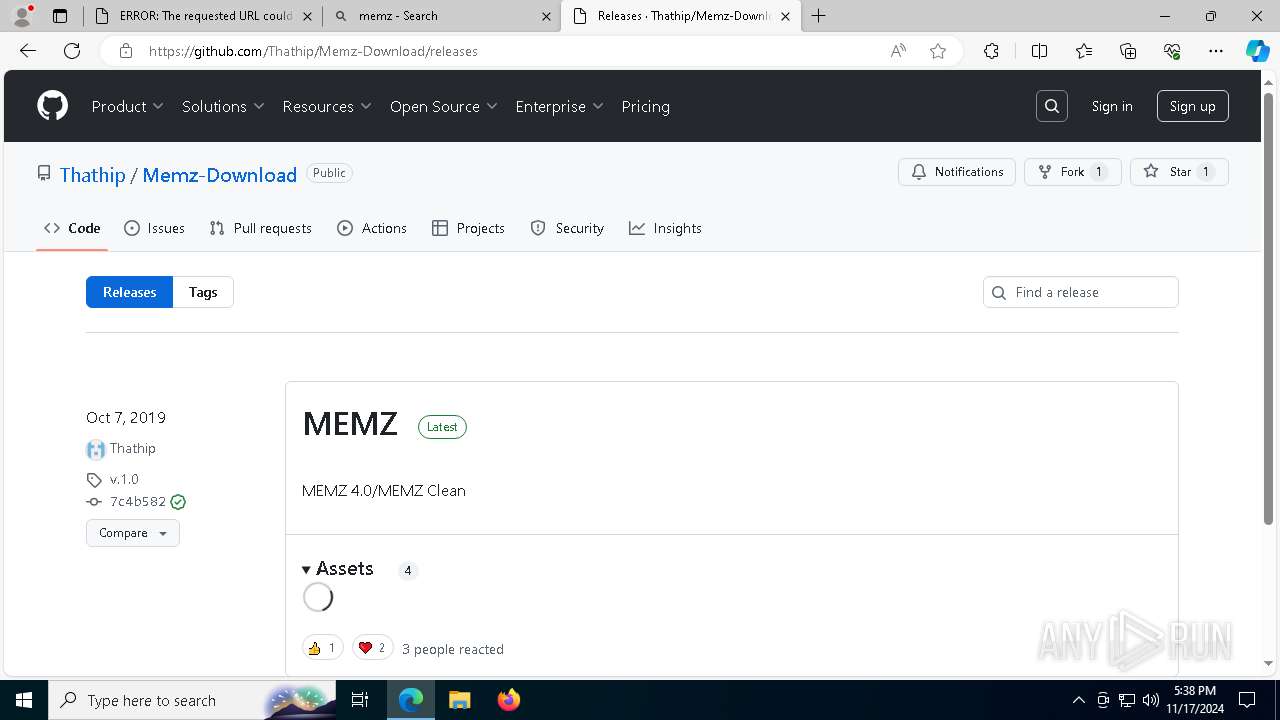Open the Read aloud icon in address bar
1280x720 pixels.
click(x=898, y=51)
